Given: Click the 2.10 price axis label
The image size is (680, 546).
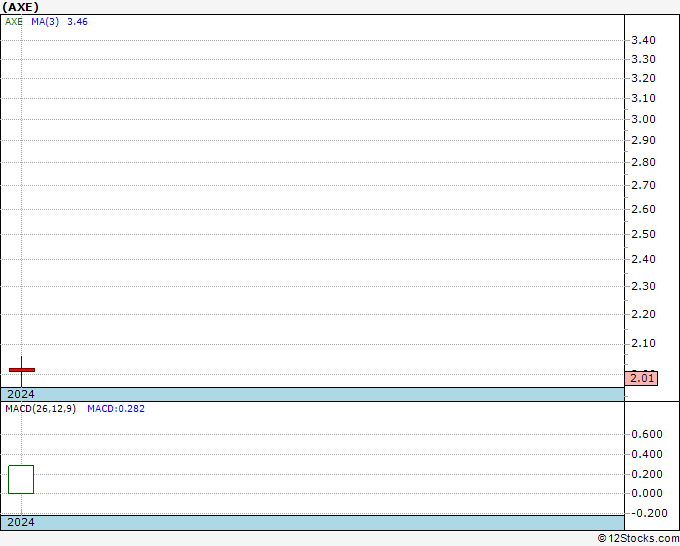Looking at the screenshot, I should tap(643, 343).
